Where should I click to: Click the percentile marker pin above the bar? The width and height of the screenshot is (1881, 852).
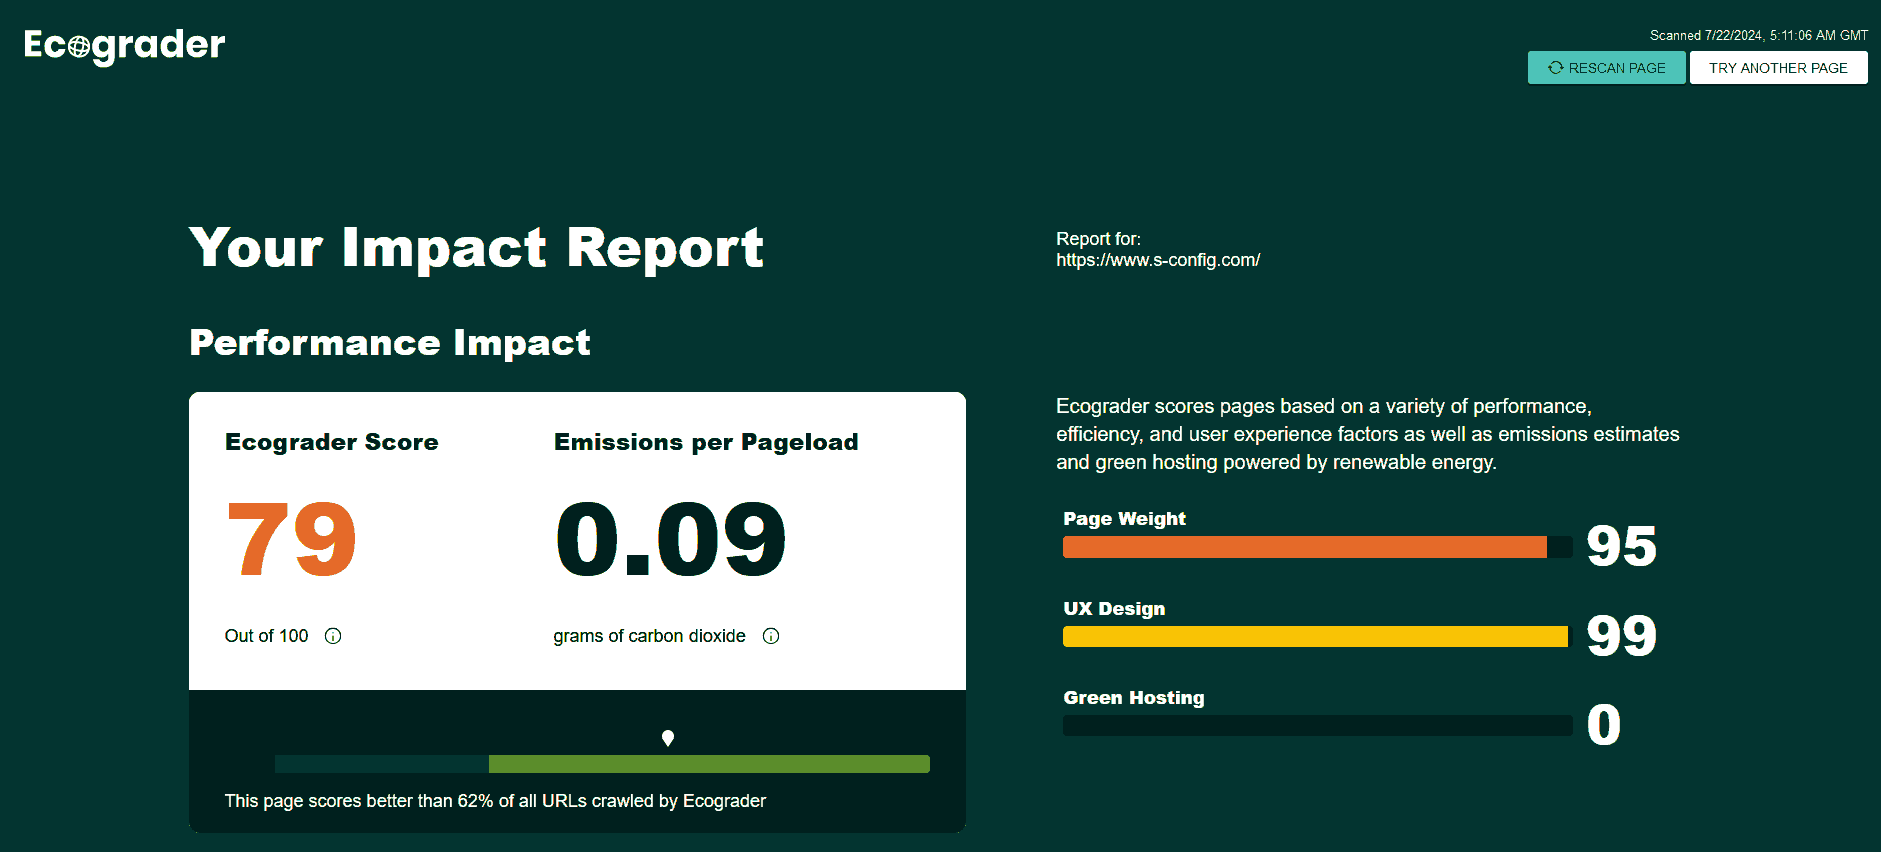[668, 738]
